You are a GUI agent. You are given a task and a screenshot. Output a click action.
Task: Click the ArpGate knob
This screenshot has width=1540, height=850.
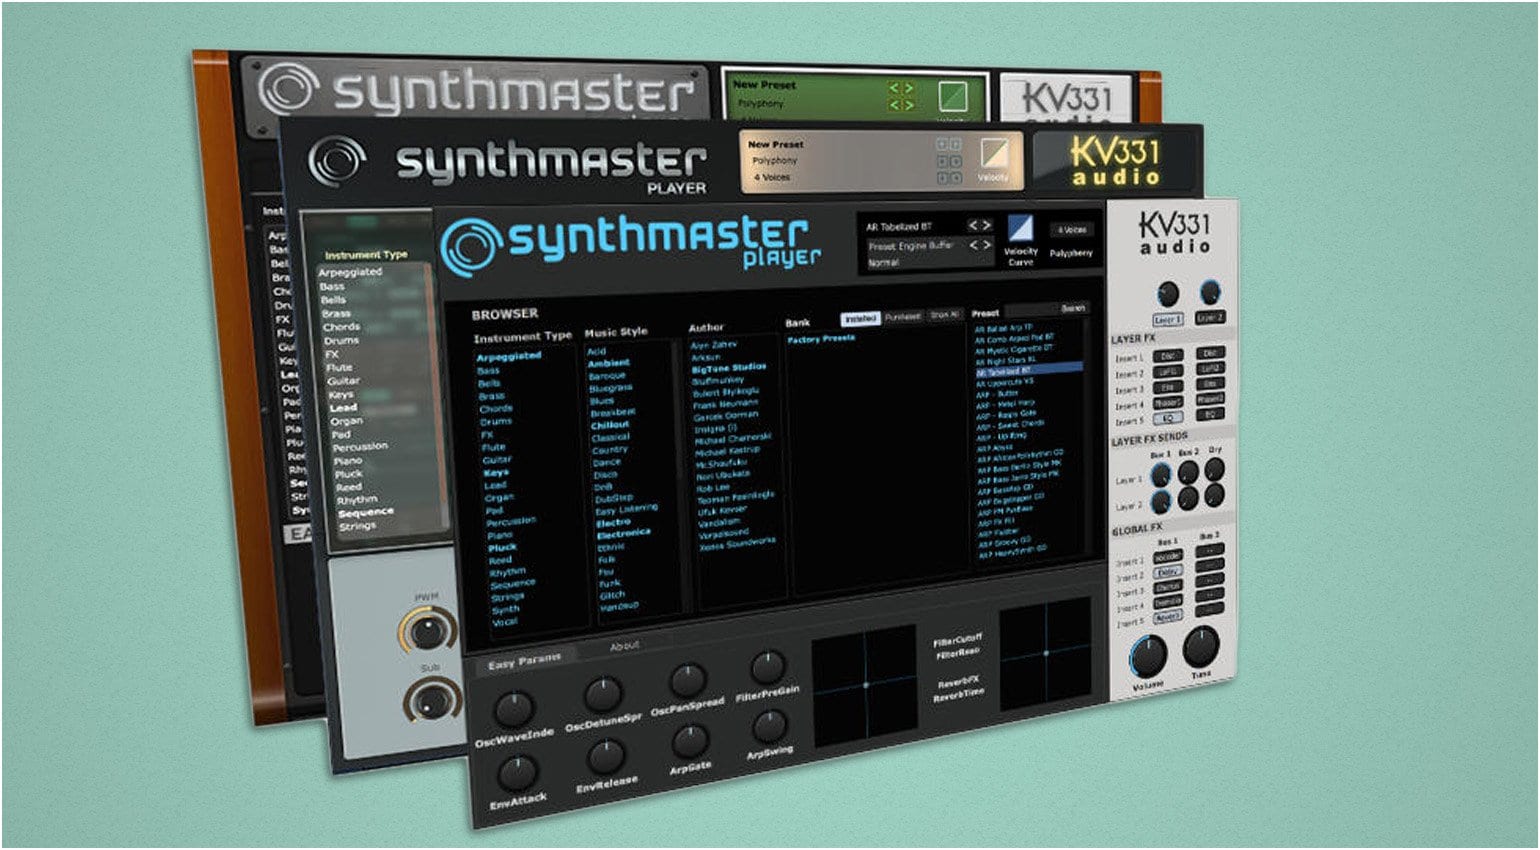pos(690,741)
